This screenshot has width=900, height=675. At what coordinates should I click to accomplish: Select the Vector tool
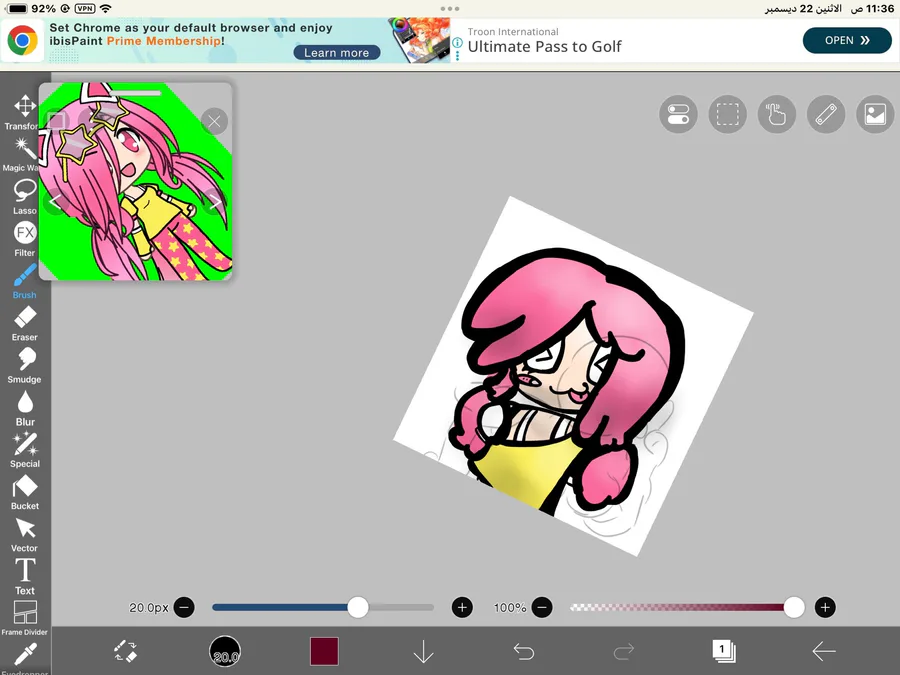coord(25,534)
